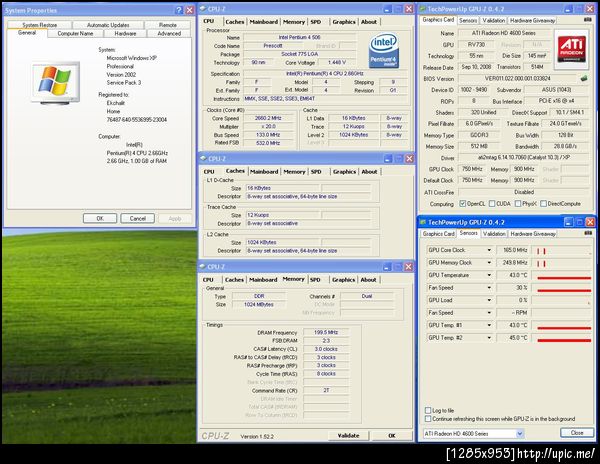The image size is (600, 464).
Task: Click the screenshot camera icon in GPU-Z Graphics Card window
Action: [x=588, y=20]
